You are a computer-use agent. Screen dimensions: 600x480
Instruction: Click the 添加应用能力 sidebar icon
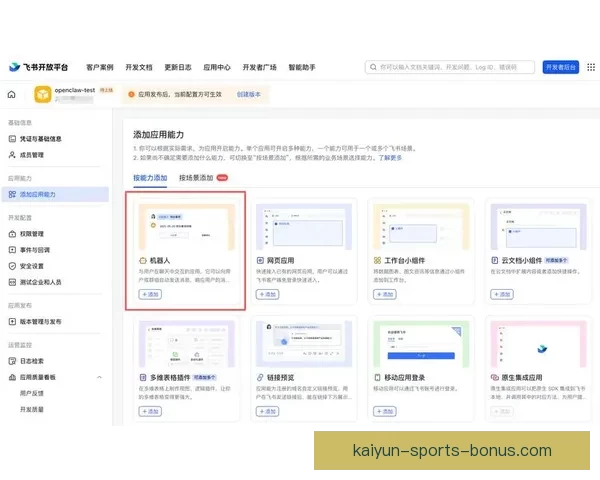(12, 194)
